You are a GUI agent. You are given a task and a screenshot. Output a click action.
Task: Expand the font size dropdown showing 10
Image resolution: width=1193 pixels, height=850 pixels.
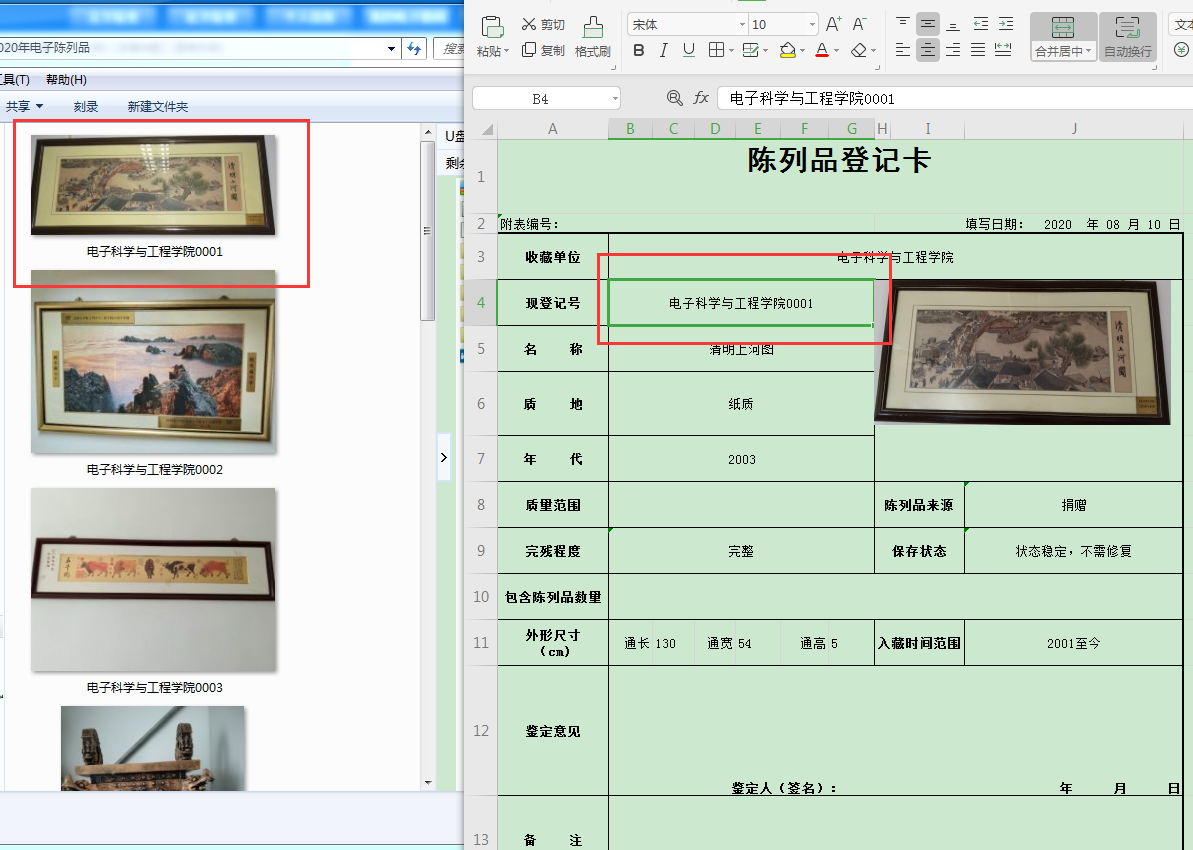pos(811,25)
